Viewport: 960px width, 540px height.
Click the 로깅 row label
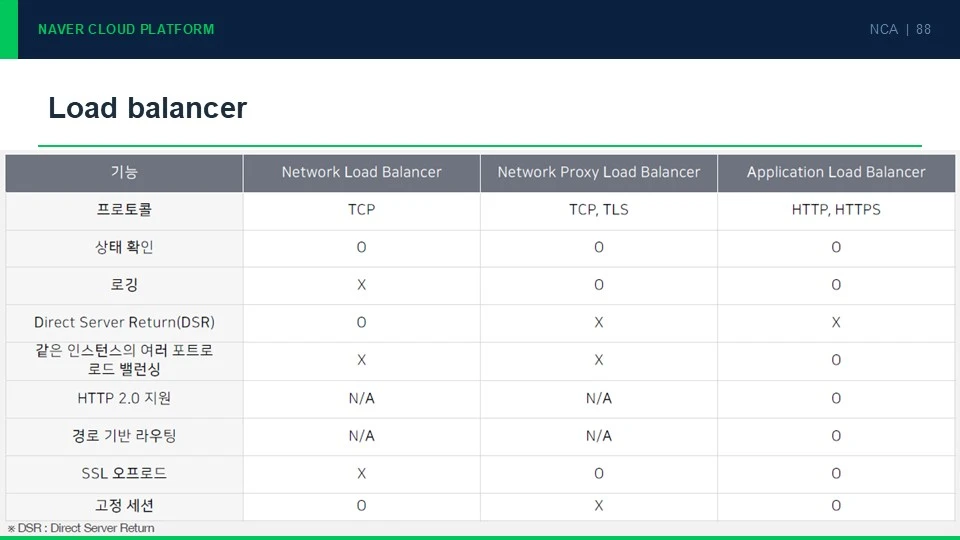(124, 284)
